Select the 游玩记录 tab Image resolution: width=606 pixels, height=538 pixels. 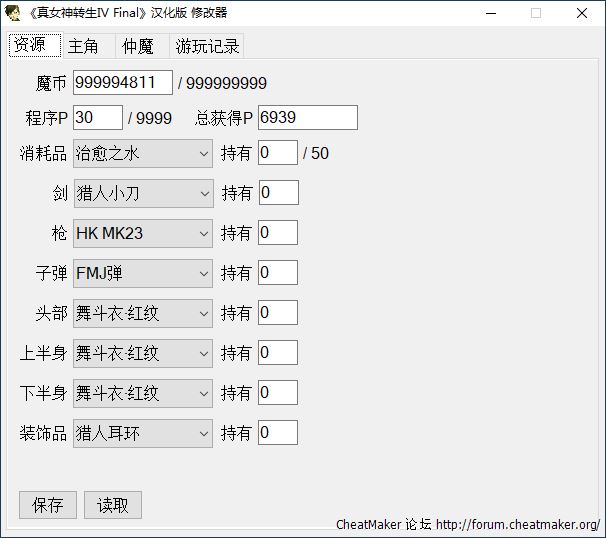point(207,47)
